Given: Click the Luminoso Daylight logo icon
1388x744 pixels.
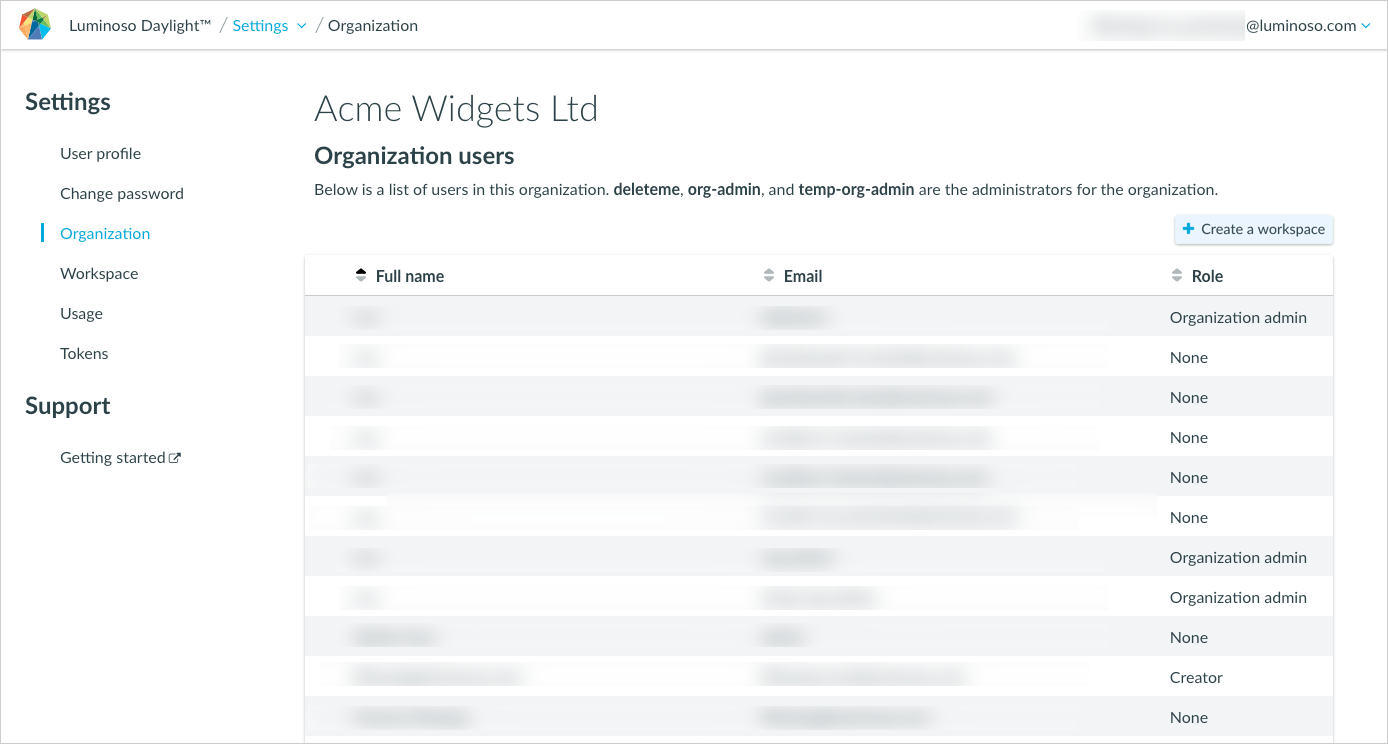Looking at the screenshot, I should point(35,25).
